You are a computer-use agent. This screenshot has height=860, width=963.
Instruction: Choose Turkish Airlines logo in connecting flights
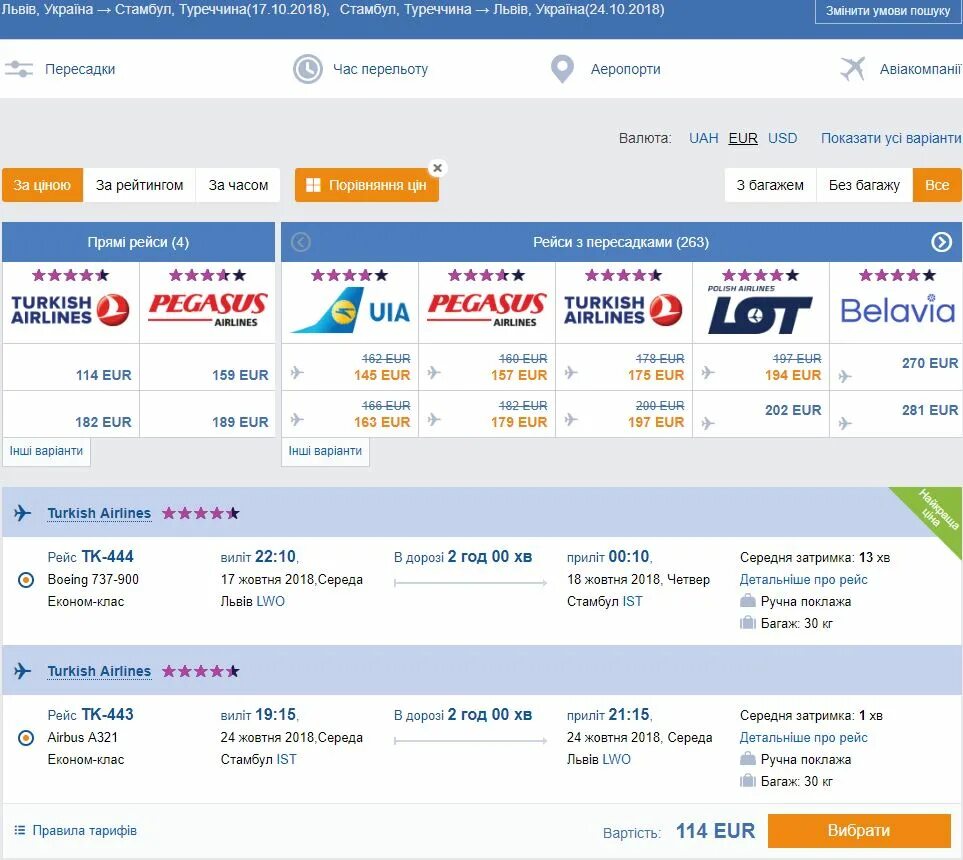pyautogui.click(x=623, y=310)
